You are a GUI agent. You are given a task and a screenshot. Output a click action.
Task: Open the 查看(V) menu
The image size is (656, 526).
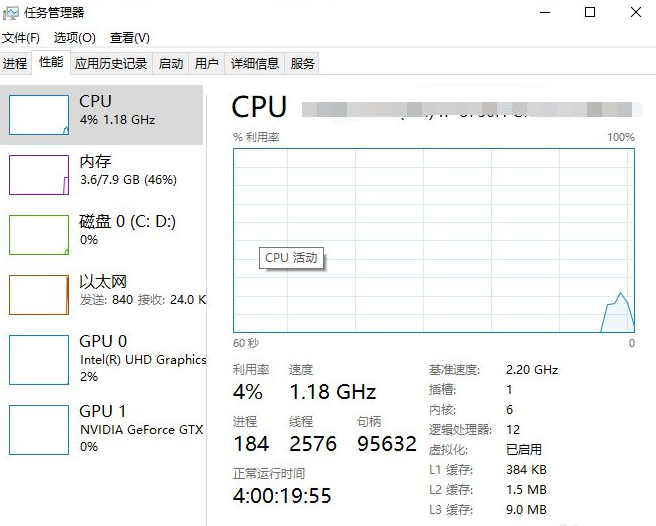[130, 38]
